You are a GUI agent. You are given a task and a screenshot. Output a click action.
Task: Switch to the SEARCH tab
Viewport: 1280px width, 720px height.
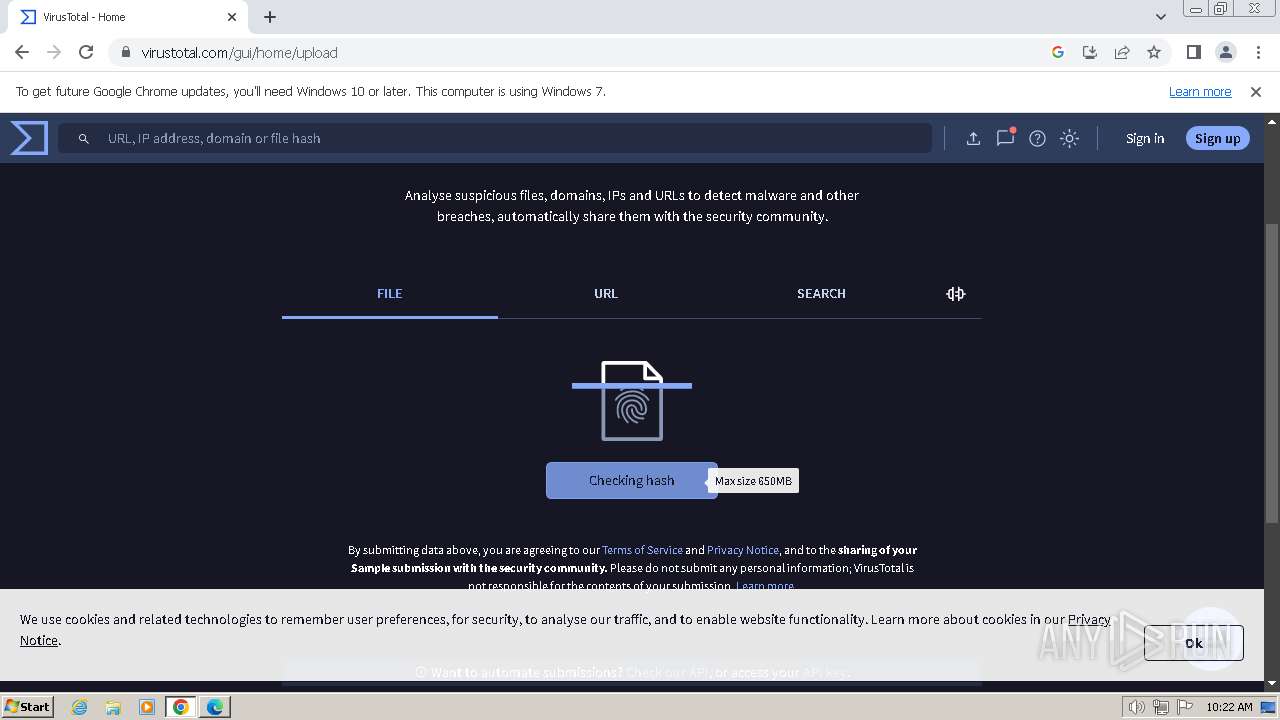pyautogui.click(x=821, y=294)
